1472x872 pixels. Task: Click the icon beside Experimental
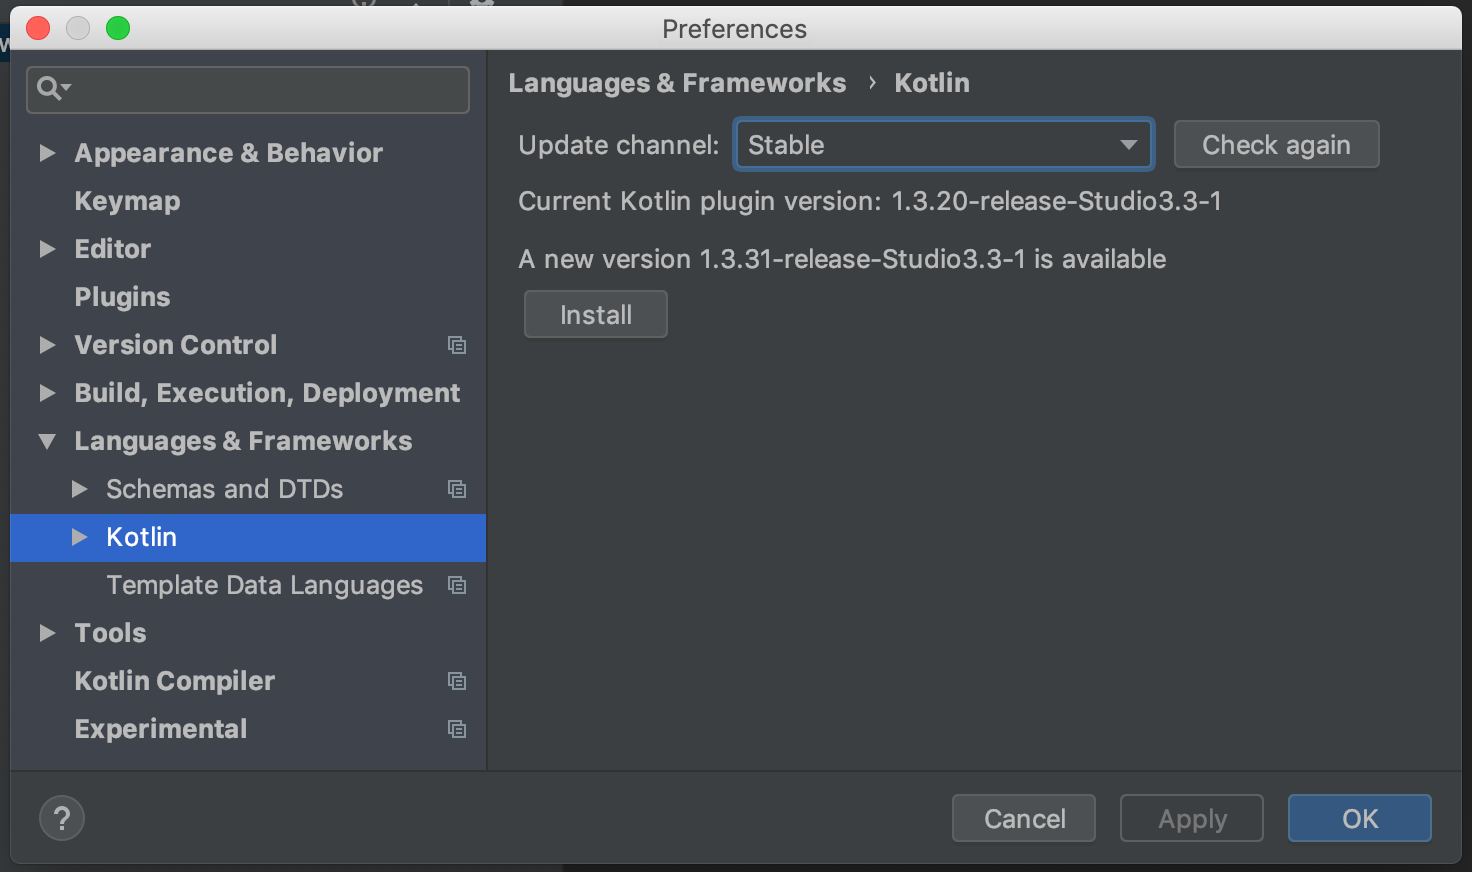click(x=457, y=729)
